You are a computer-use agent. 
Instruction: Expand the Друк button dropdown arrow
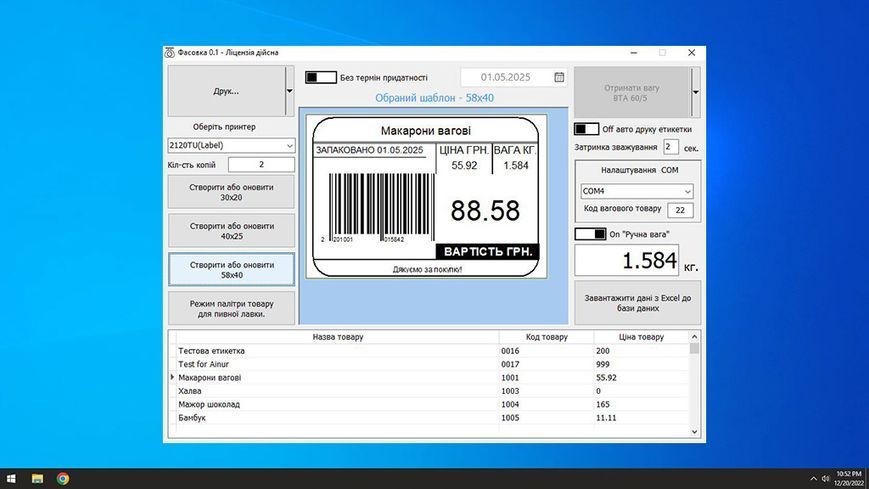[x=289, y=91]
